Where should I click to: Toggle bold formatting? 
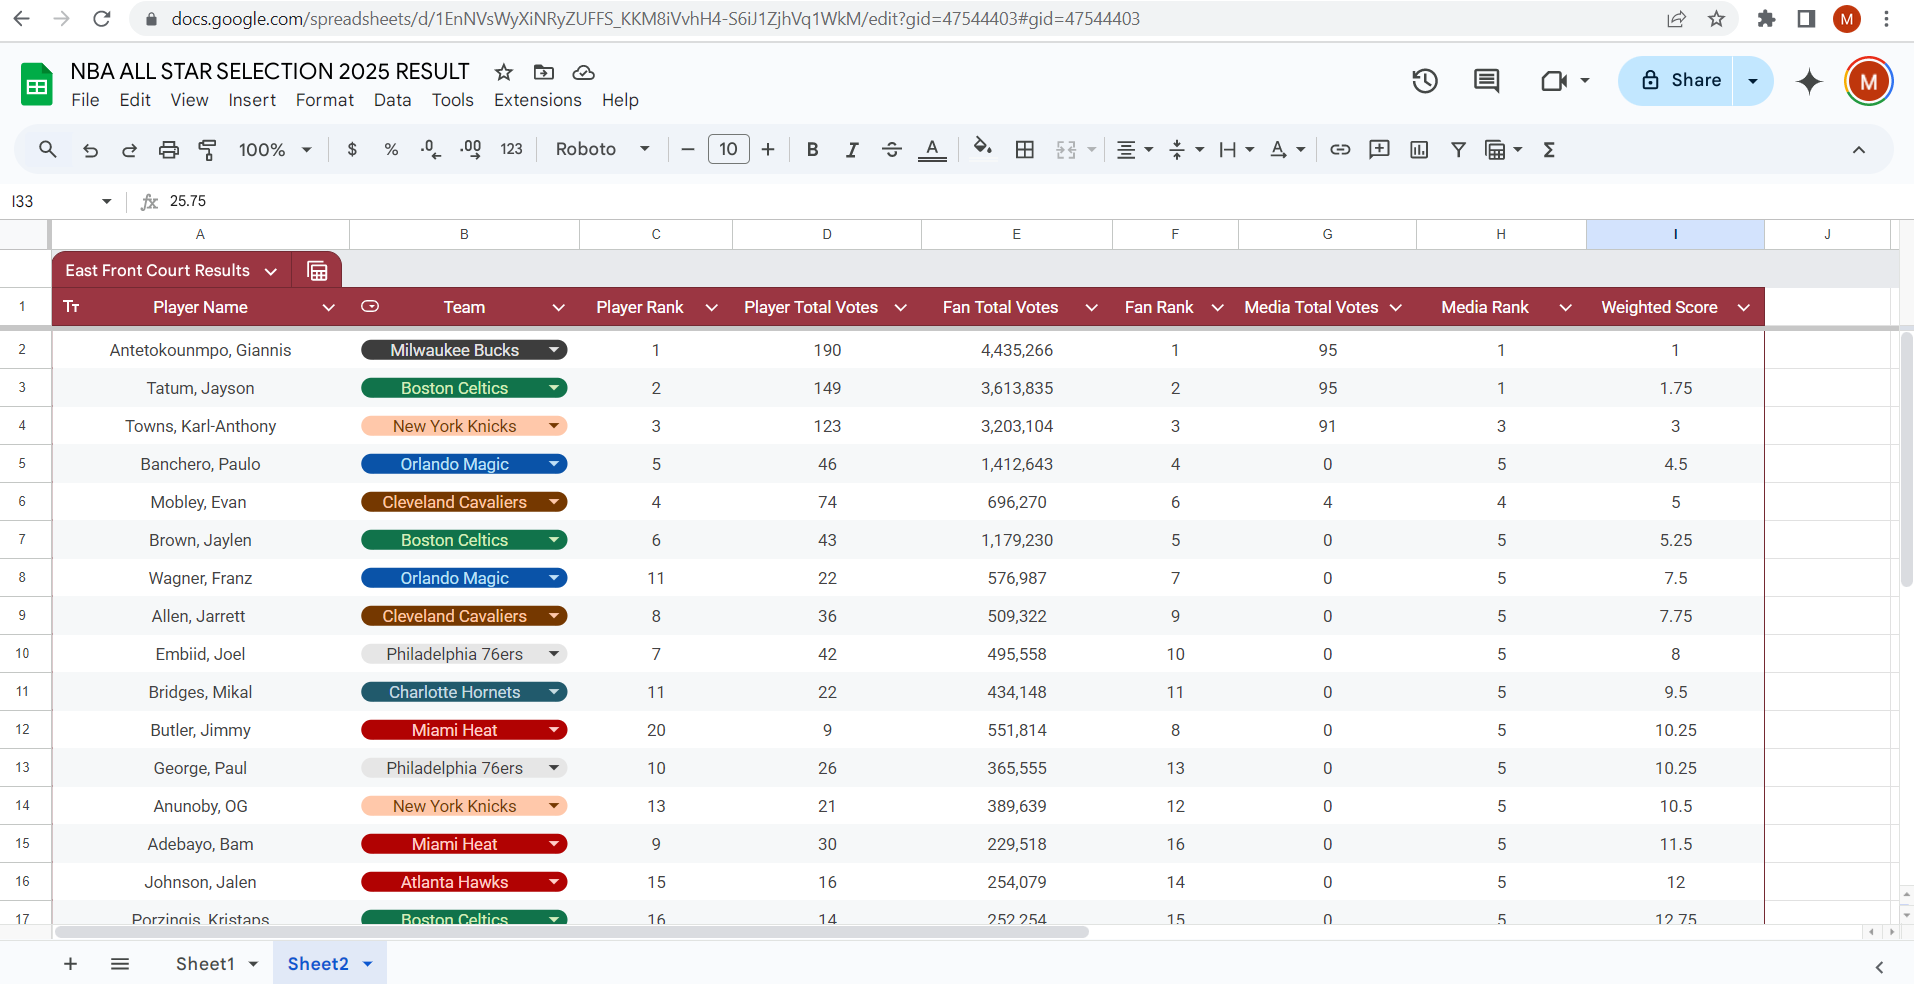812,150
